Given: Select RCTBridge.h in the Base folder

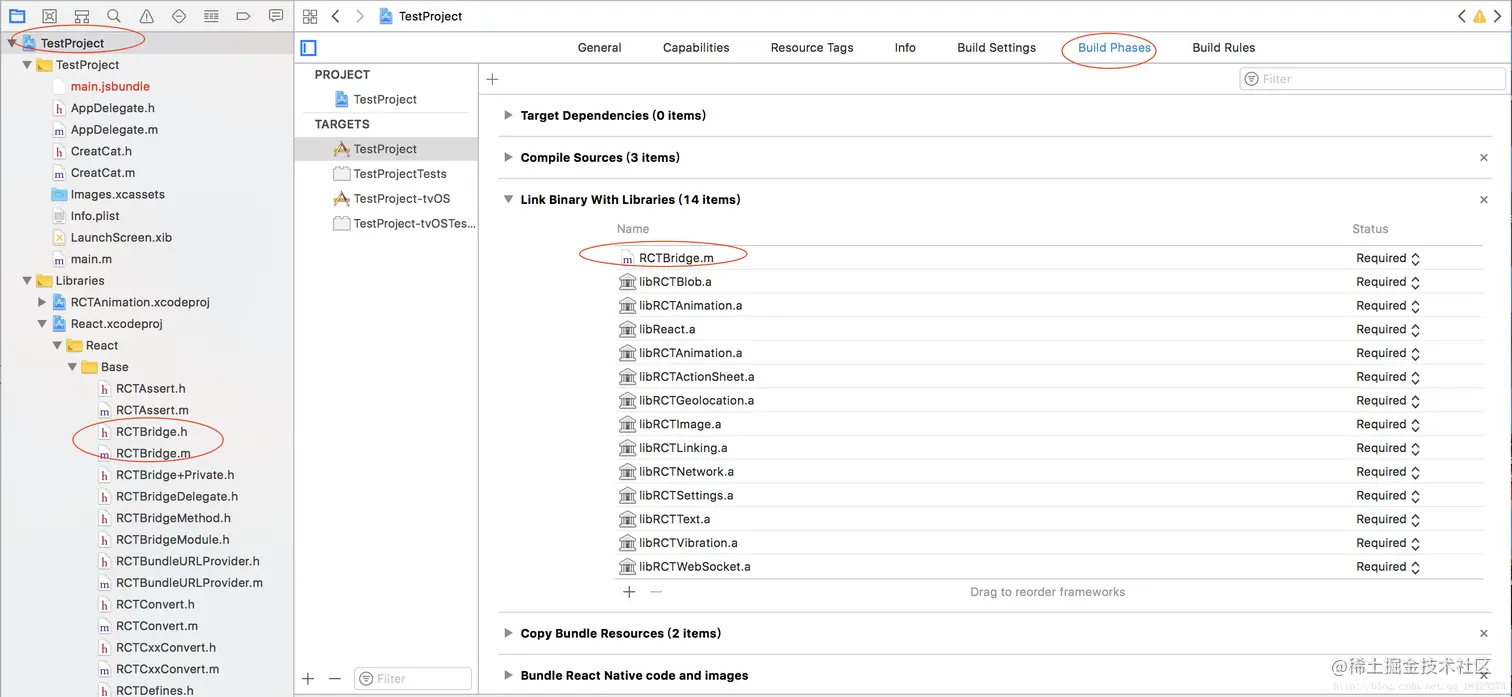Looking at the screenshot, I should coord(151,432).
